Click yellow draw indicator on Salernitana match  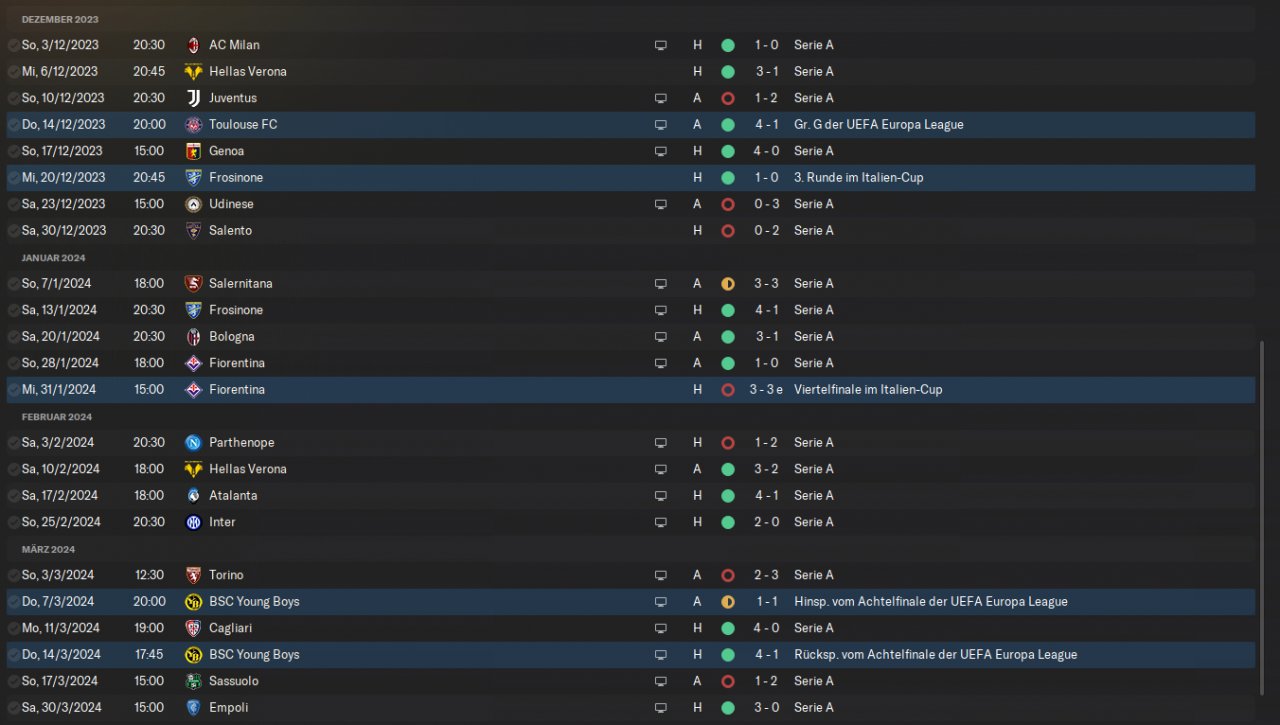pyautogui.click(x=728, y=284)
